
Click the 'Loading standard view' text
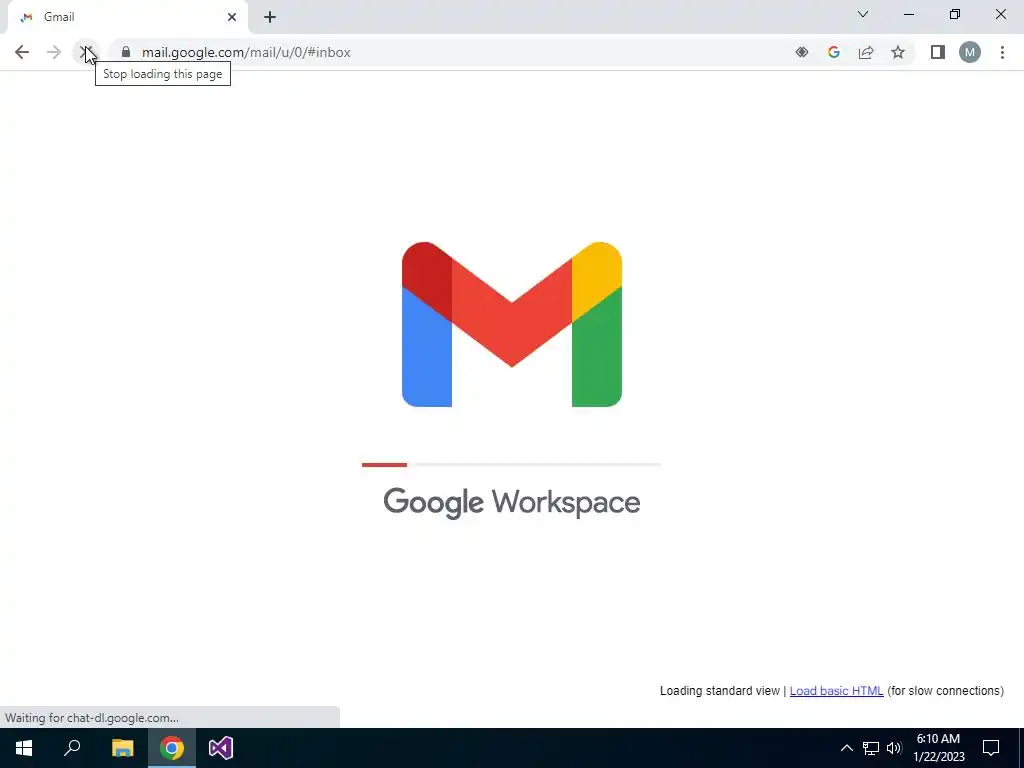tap(720, 690)
